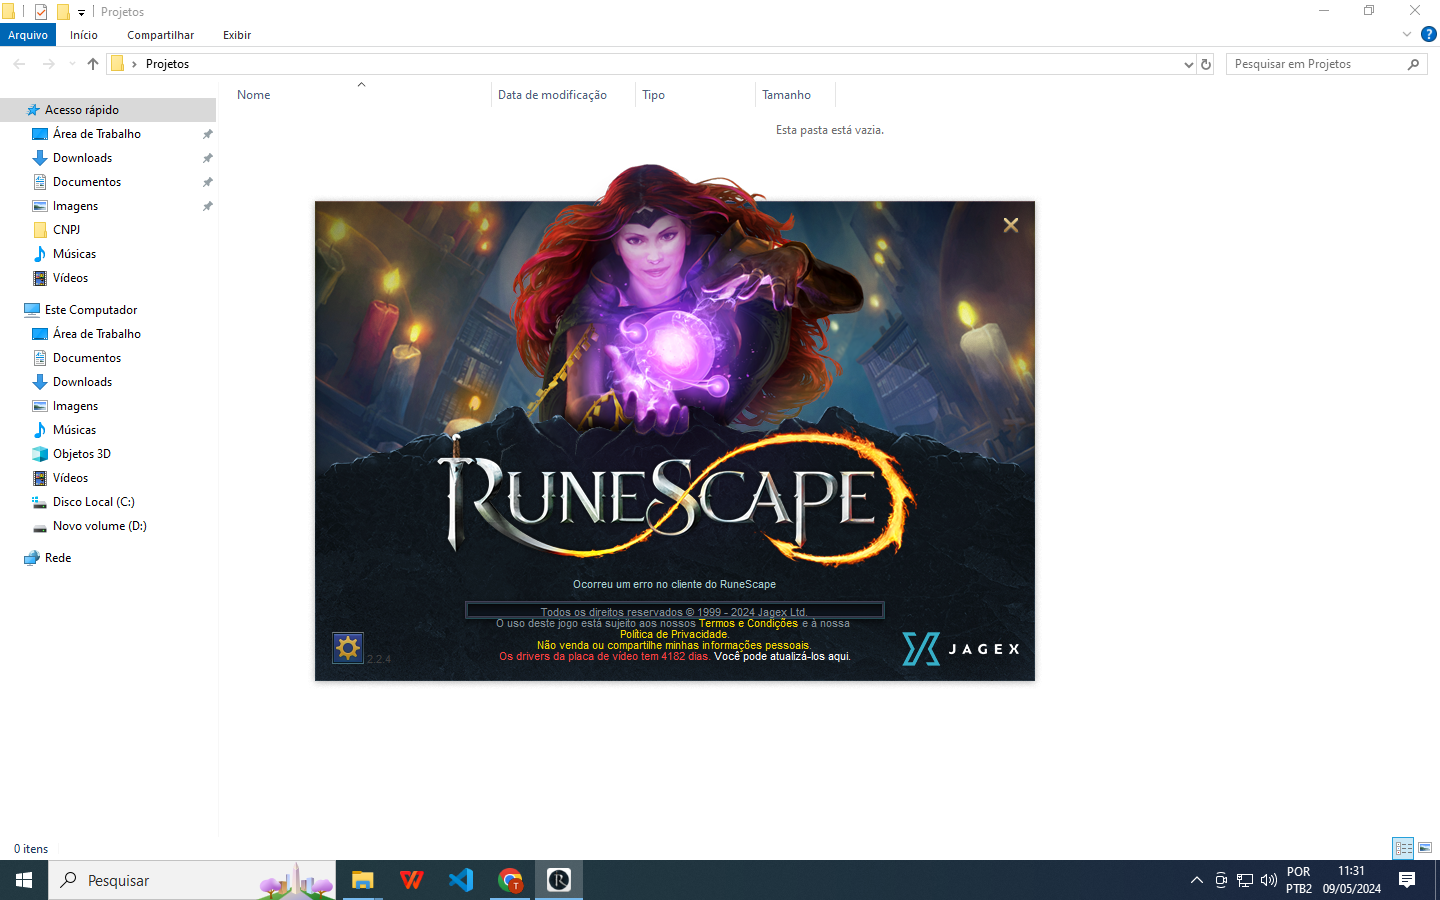Click the search magnifier icon in Explorer
This screenshot has width=1440, height=900.
click(1413, 64)
